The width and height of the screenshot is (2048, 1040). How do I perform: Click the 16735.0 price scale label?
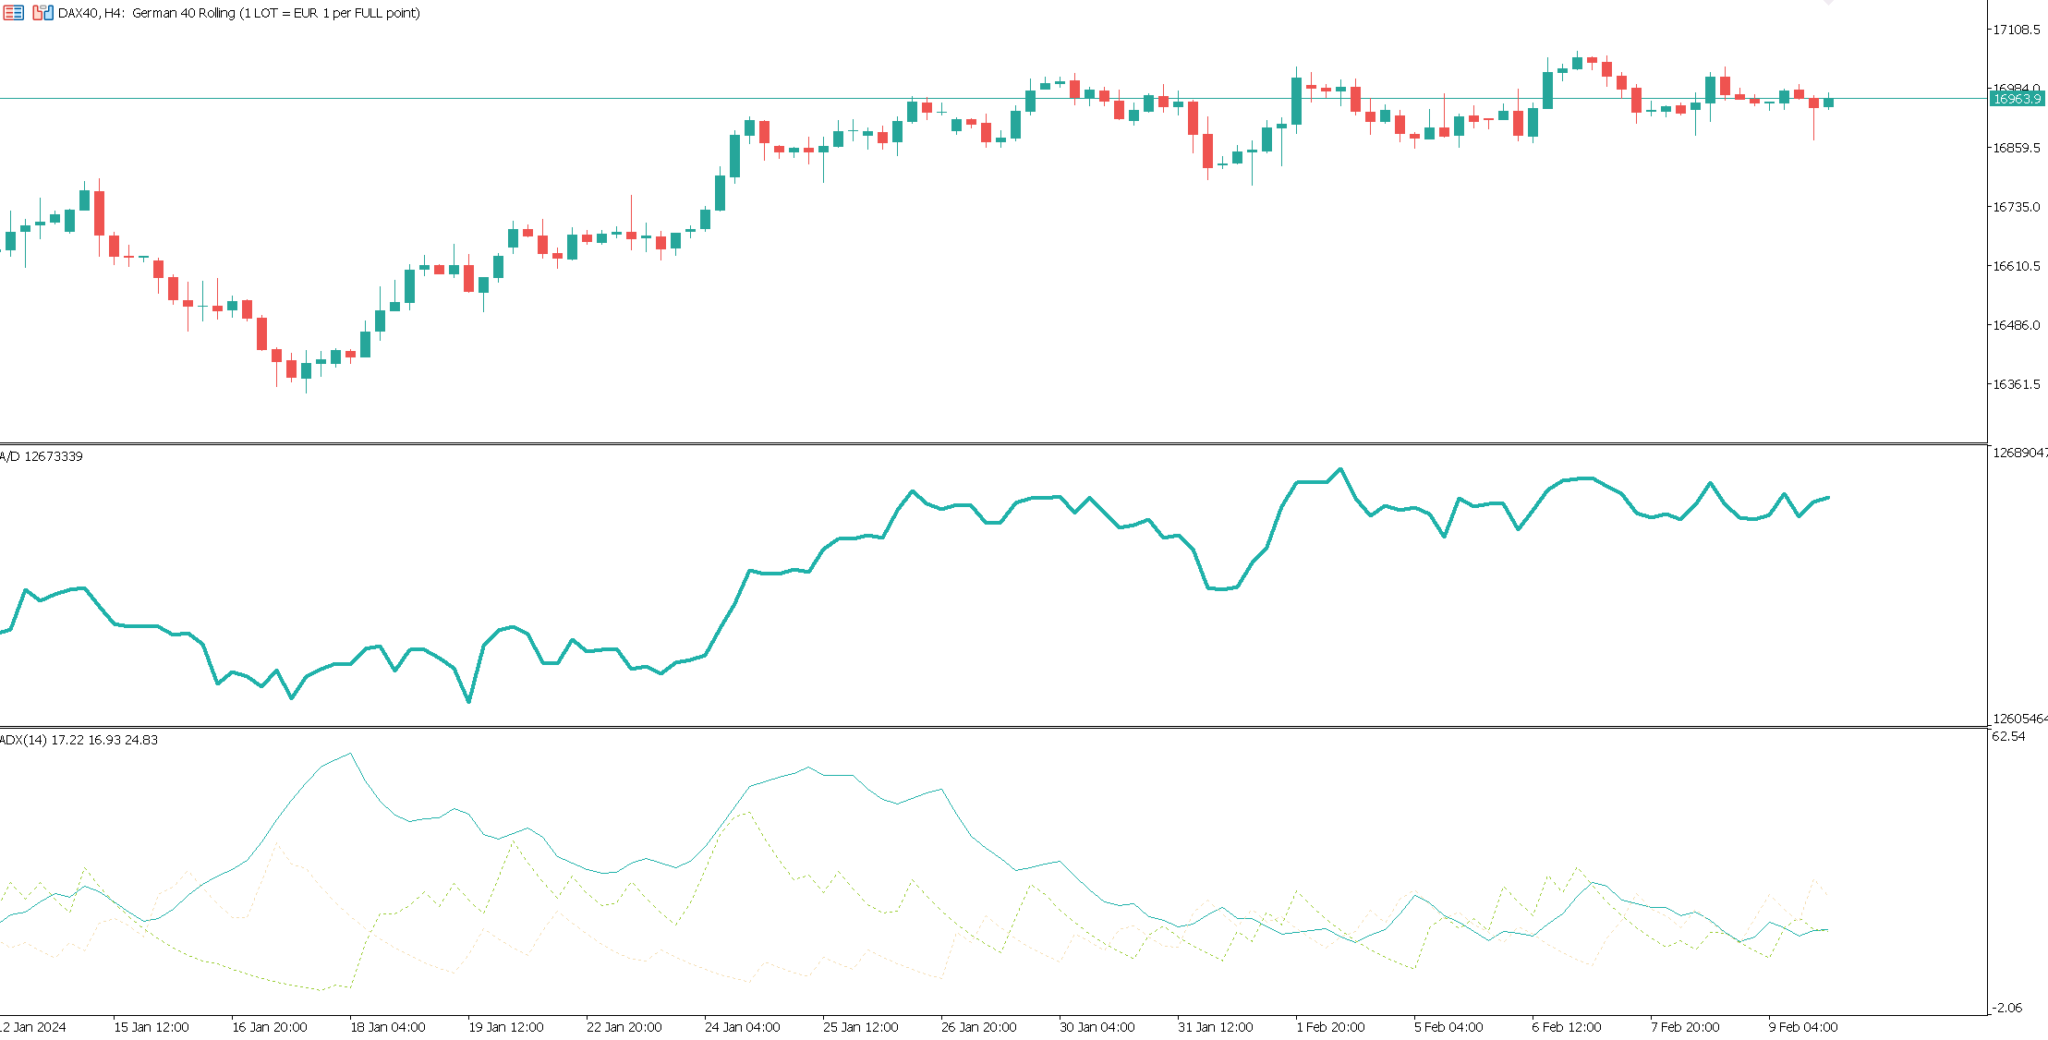point(2016,207)
